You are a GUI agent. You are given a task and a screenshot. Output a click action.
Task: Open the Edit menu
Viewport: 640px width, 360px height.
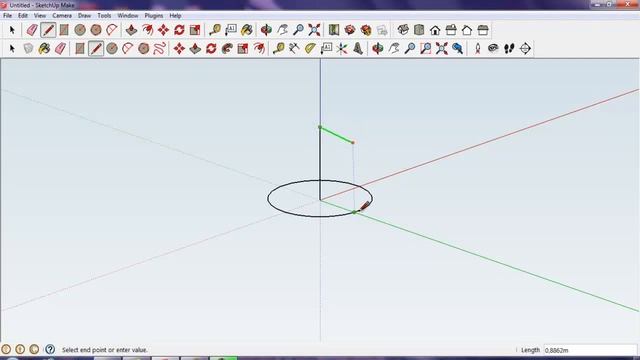tap(23, 16)
